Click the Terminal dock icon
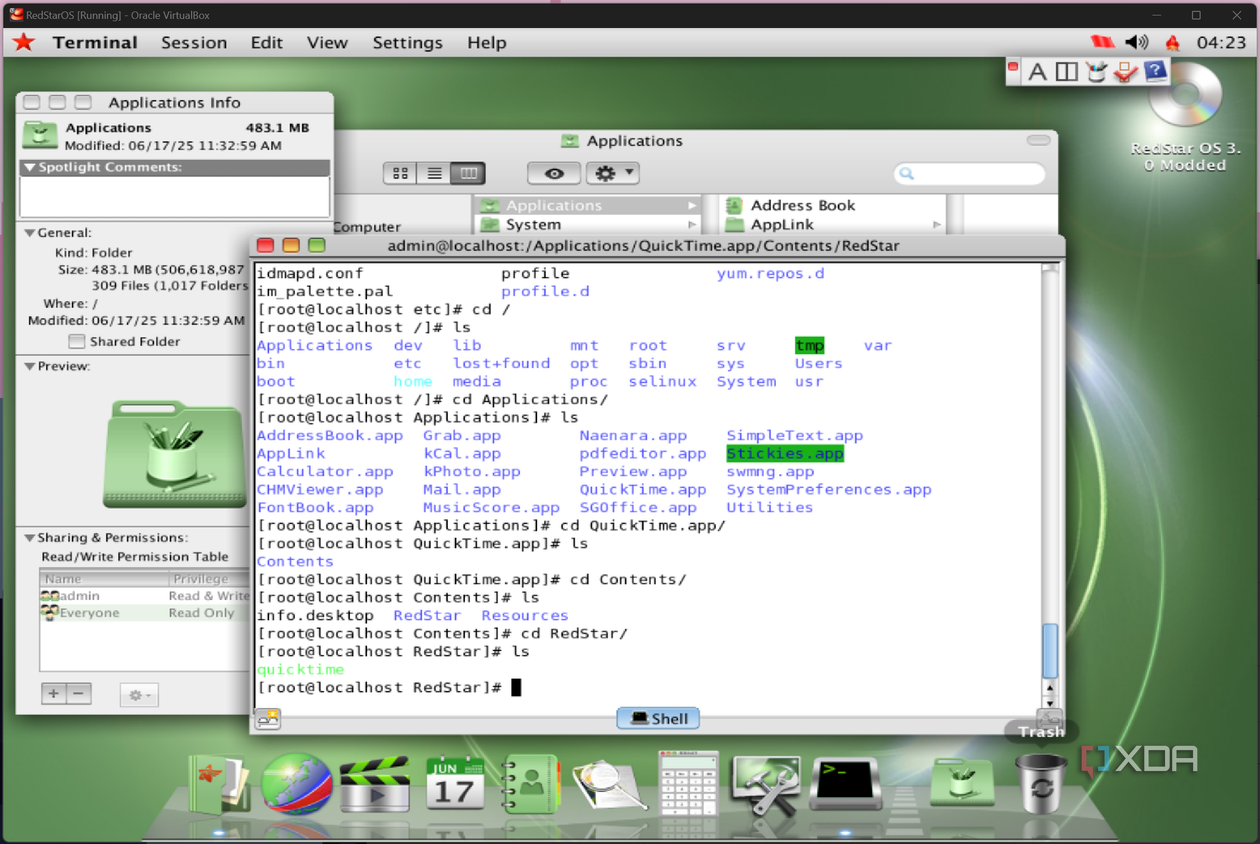Viewport: 1260px width, 844px height. click(844, 784)
